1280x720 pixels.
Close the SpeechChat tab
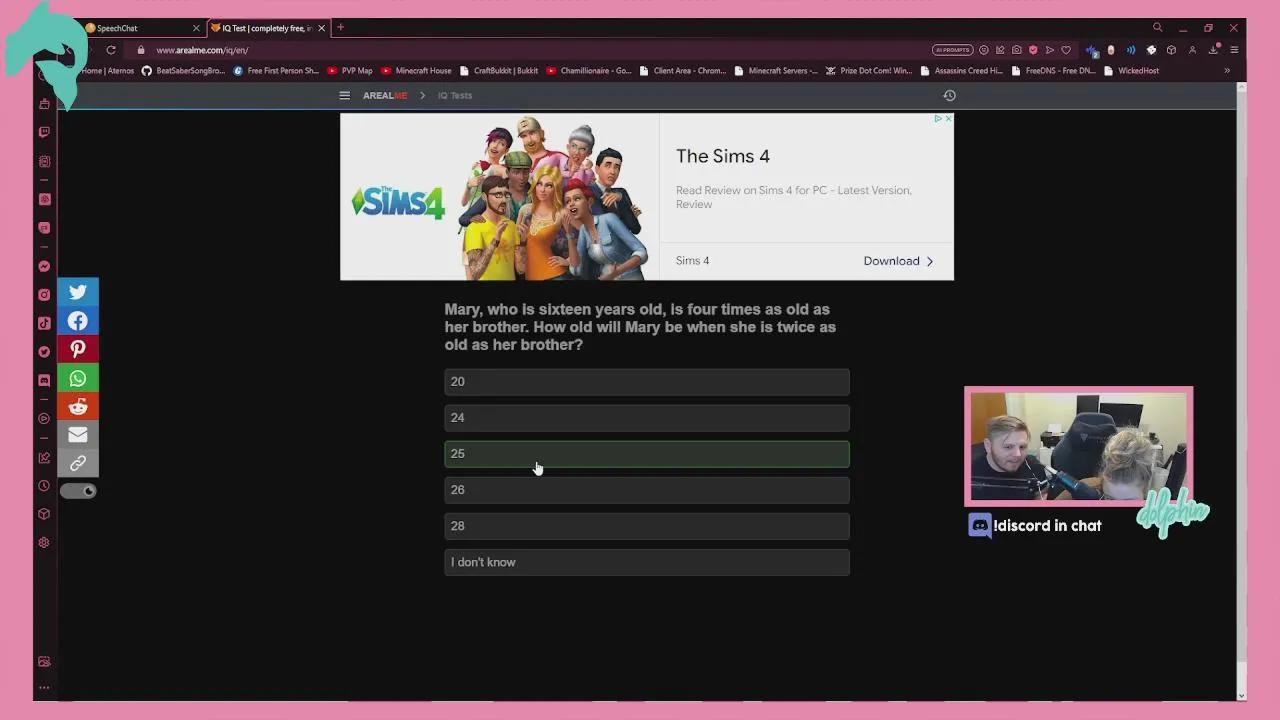[196, 28]
